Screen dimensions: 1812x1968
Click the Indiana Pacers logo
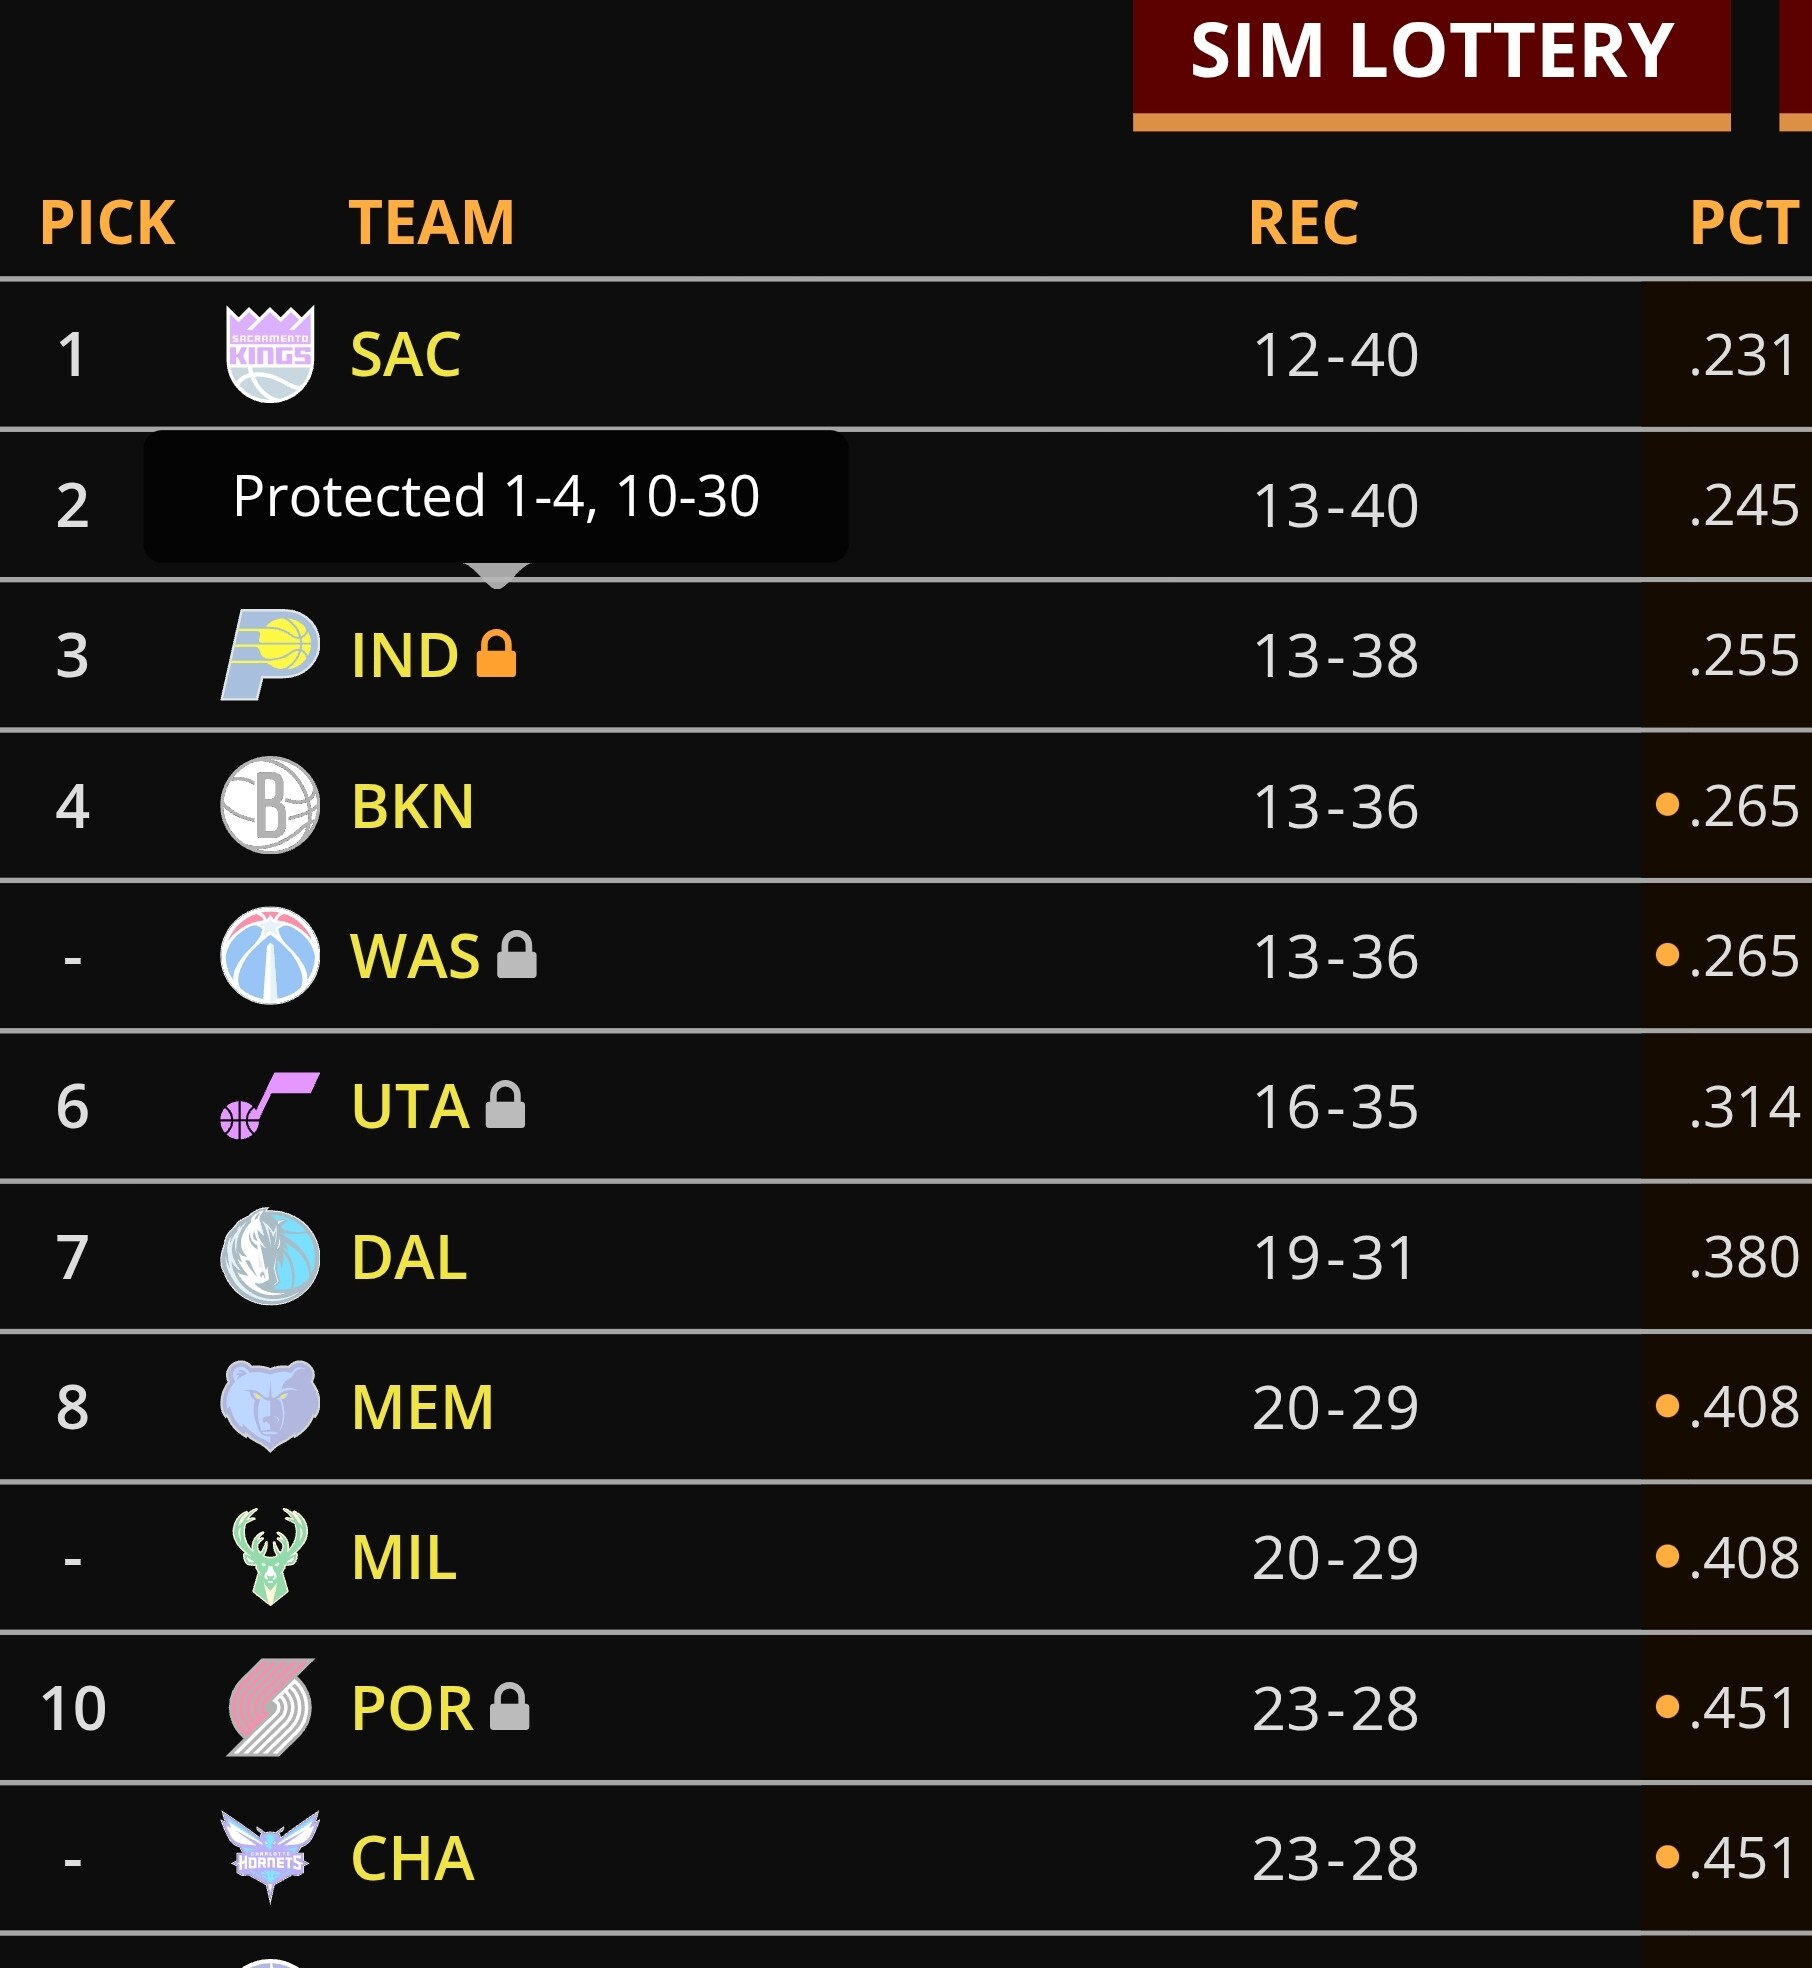pyautogui.click(x=270, y=655)
